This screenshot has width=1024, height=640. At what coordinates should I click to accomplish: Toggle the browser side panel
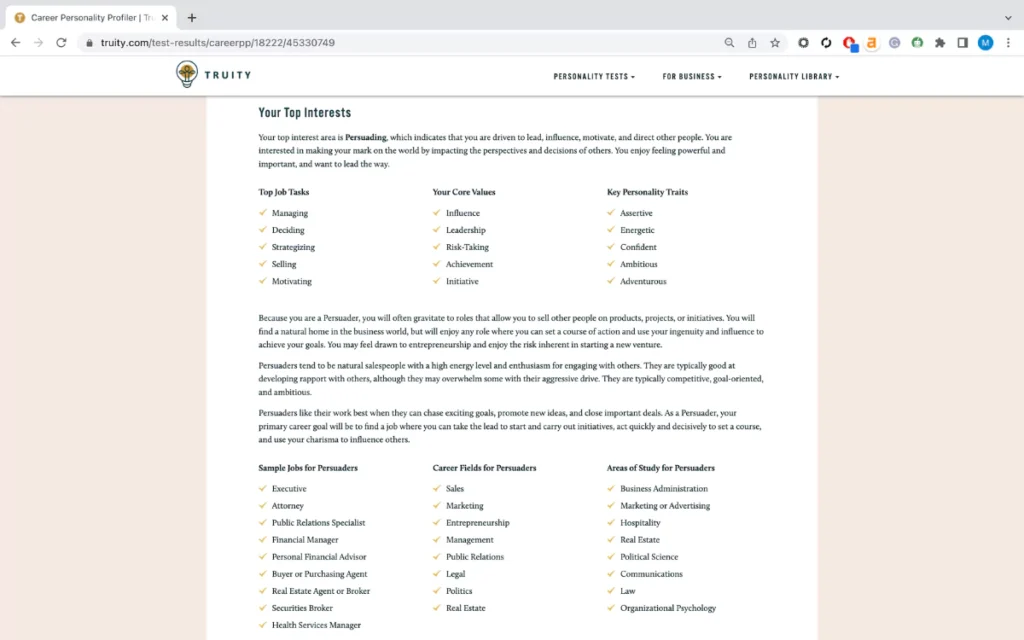coord(963,42)
